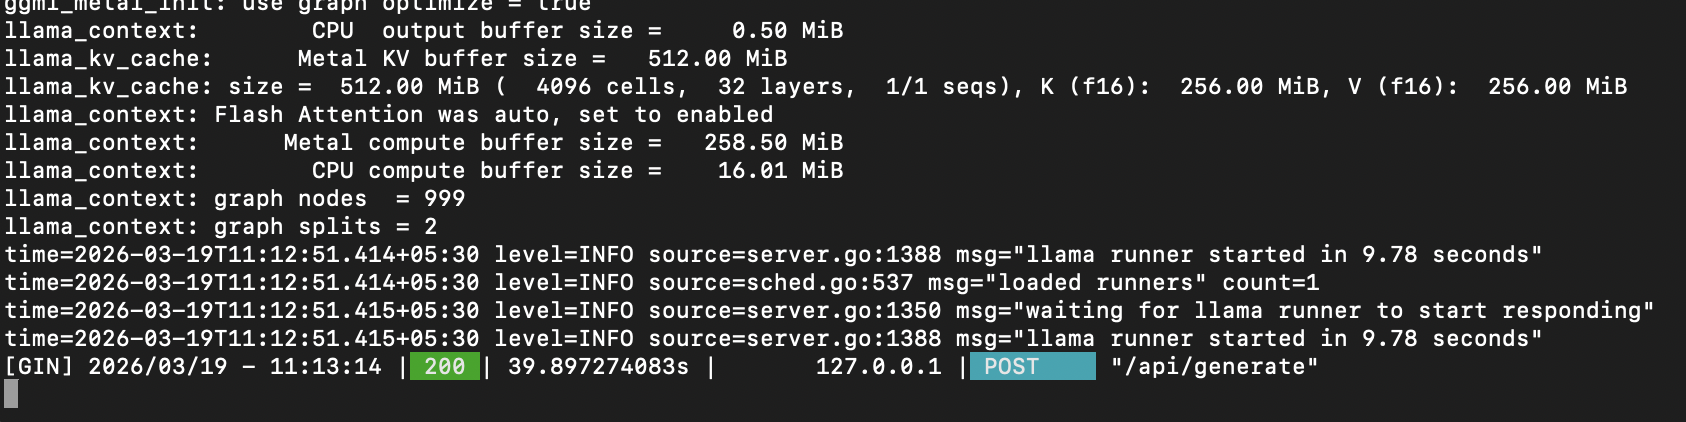Click the 0.50 MiB output buffer value

[x=787, y=31]
